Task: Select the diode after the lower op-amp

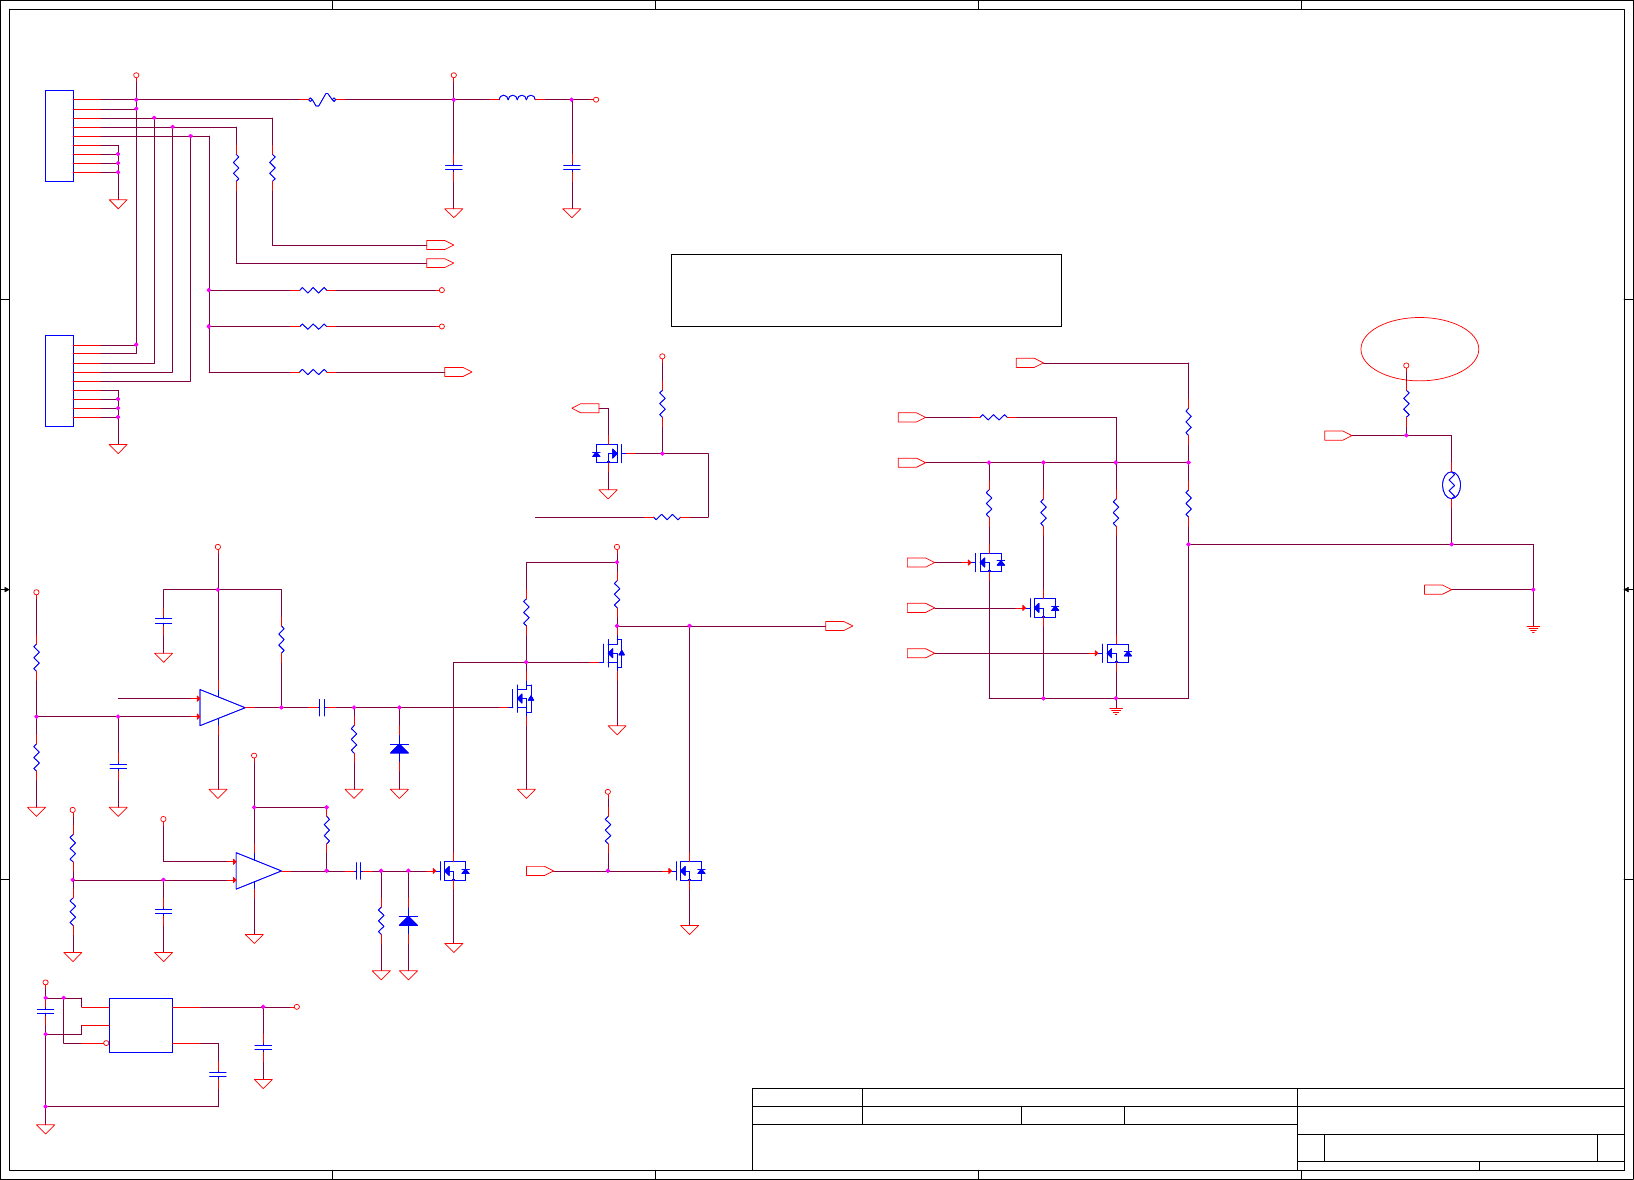Action: pyautogui.click(x=408, y=920)
